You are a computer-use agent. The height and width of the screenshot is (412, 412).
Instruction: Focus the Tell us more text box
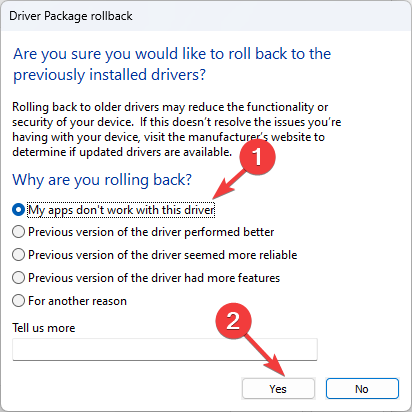pyautogui.click(x=165, y=349)
